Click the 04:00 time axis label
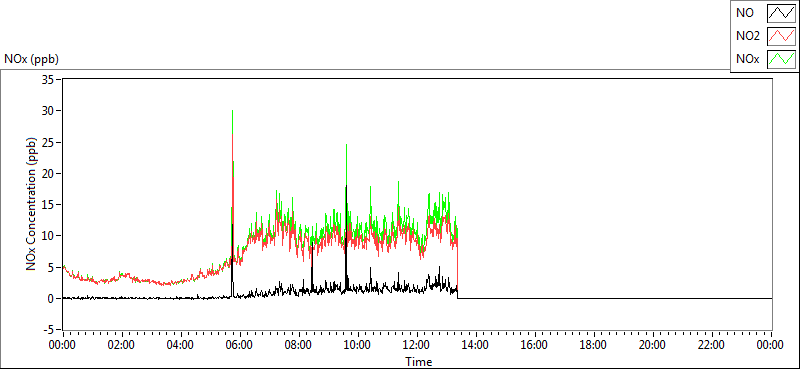The image size is (800, 369). 181,345
